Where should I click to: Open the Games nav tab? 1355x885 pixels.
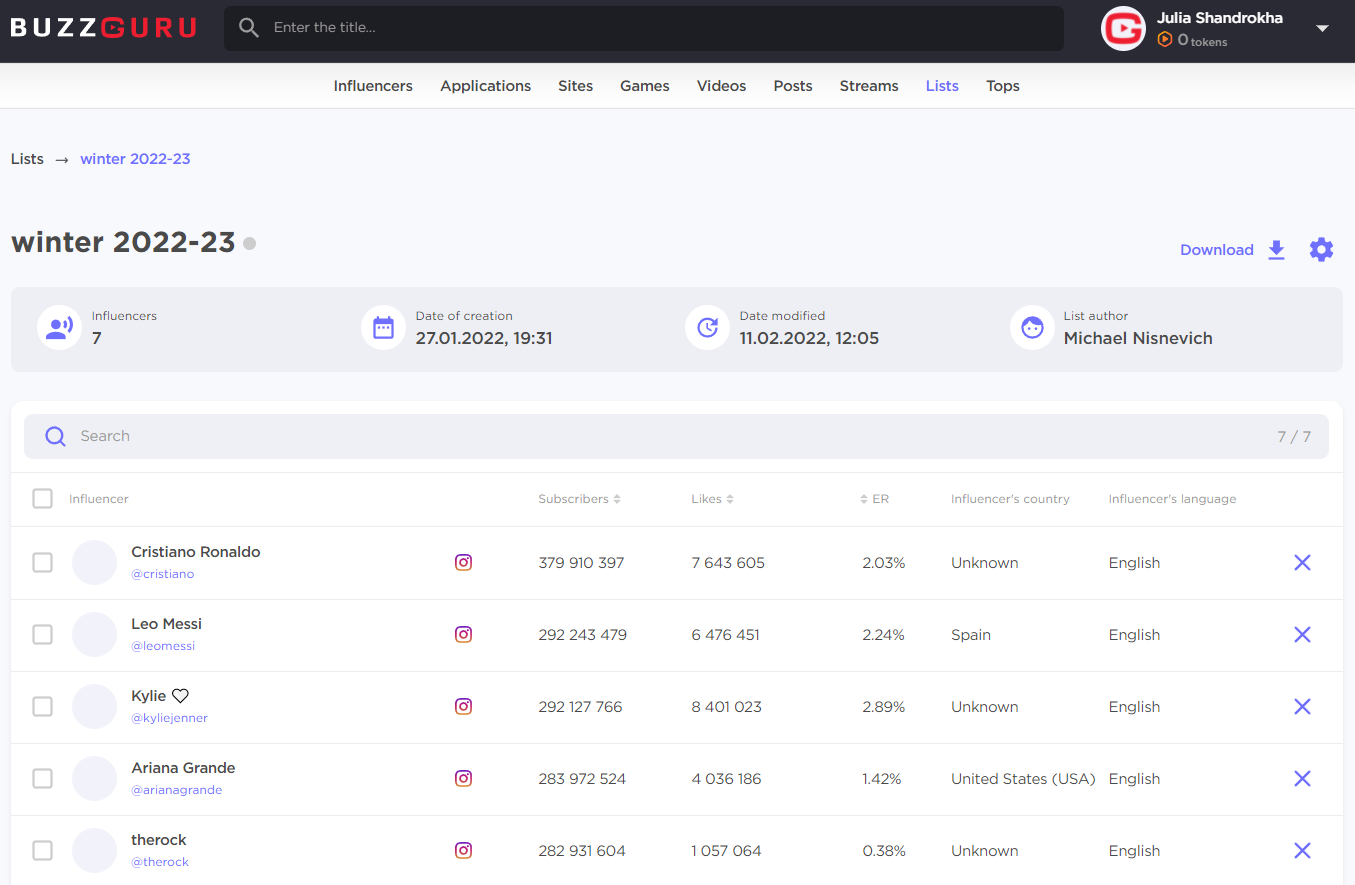[x=645, y=86]
